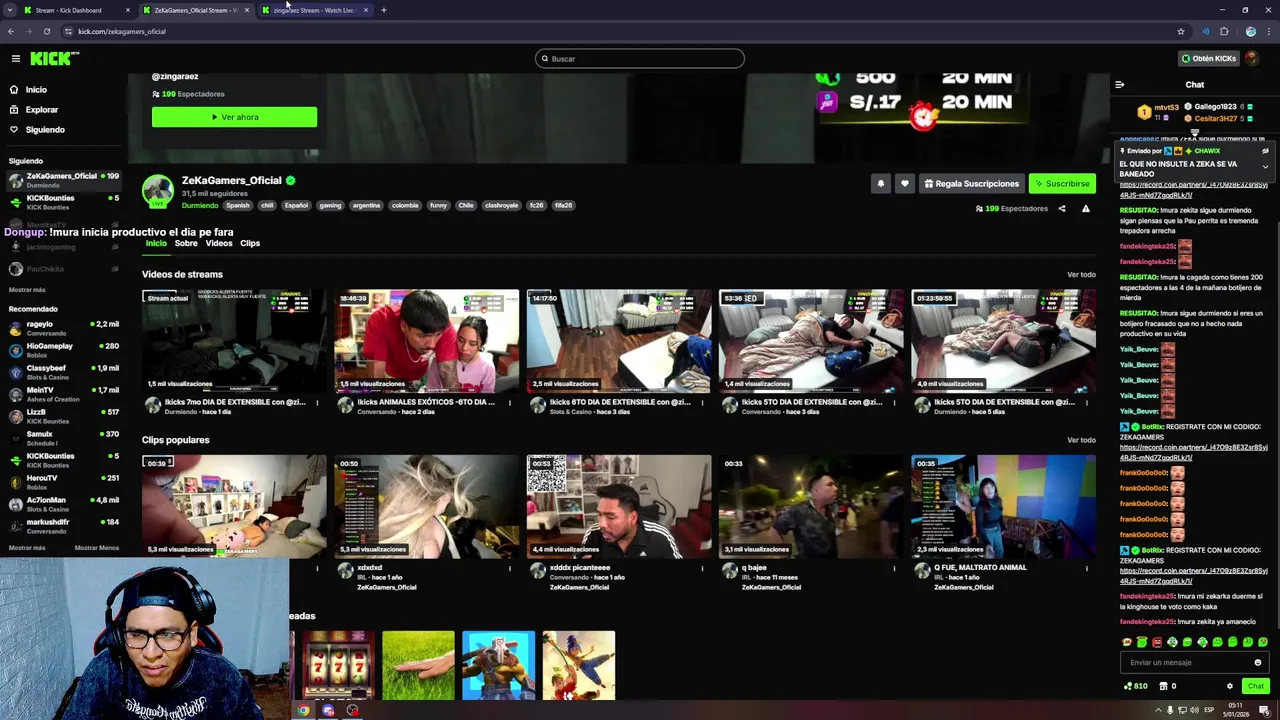Bookmark this page with the star icon
1280x720 pixels.
1181,32
